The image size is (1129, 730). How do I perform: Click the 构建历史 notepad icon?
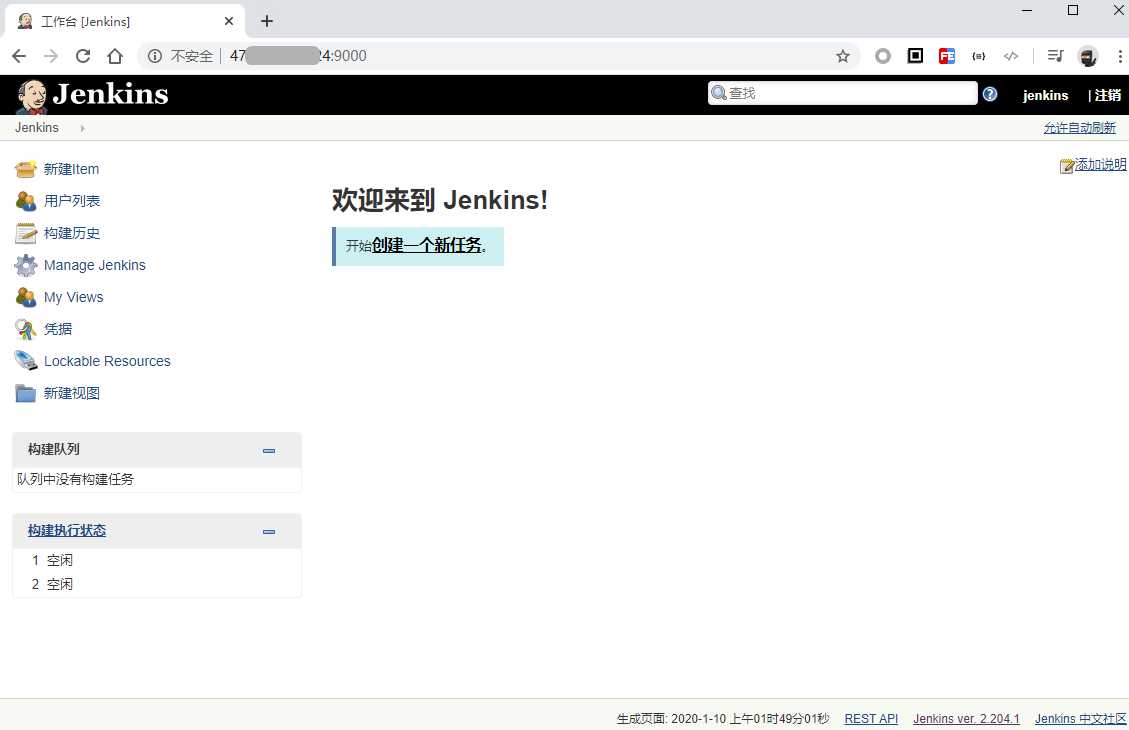click(25, 233)
